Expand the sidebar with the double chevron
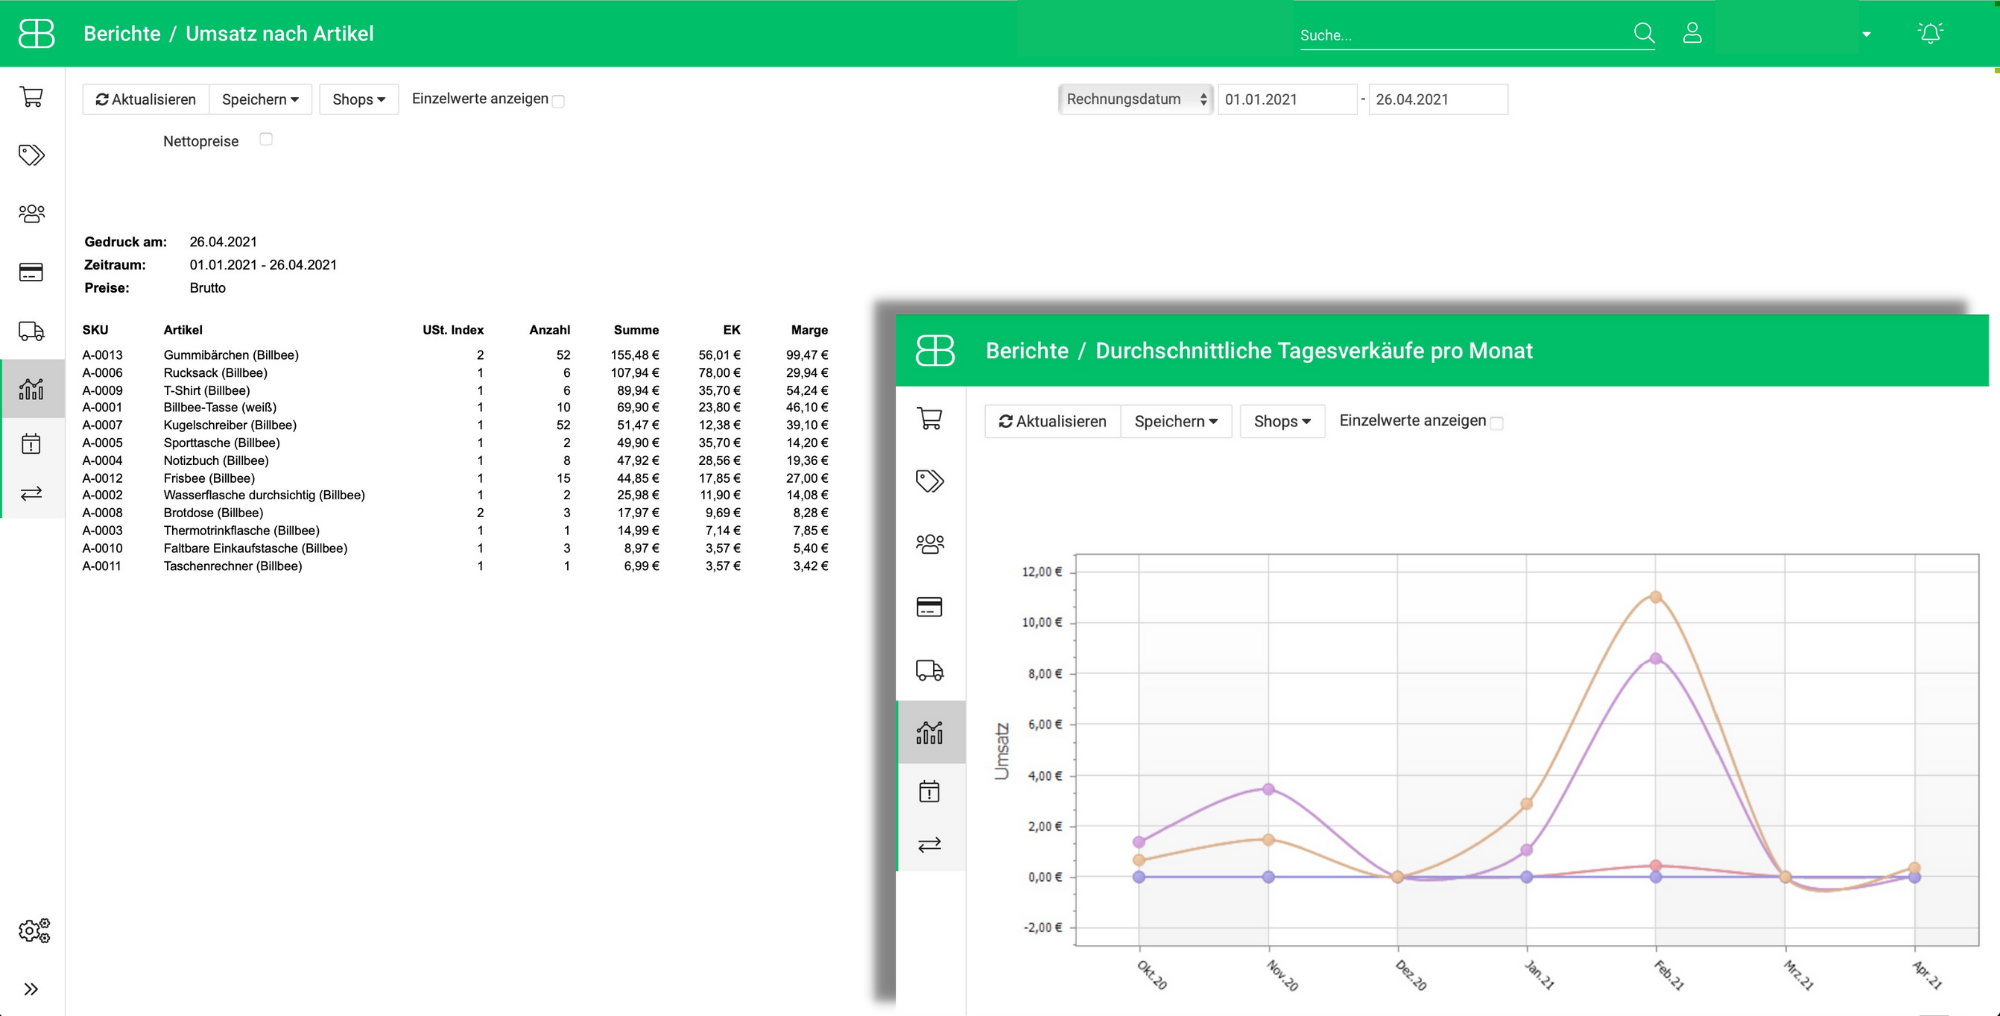Screen dimensions: 2000x1016 coord(31,989)
